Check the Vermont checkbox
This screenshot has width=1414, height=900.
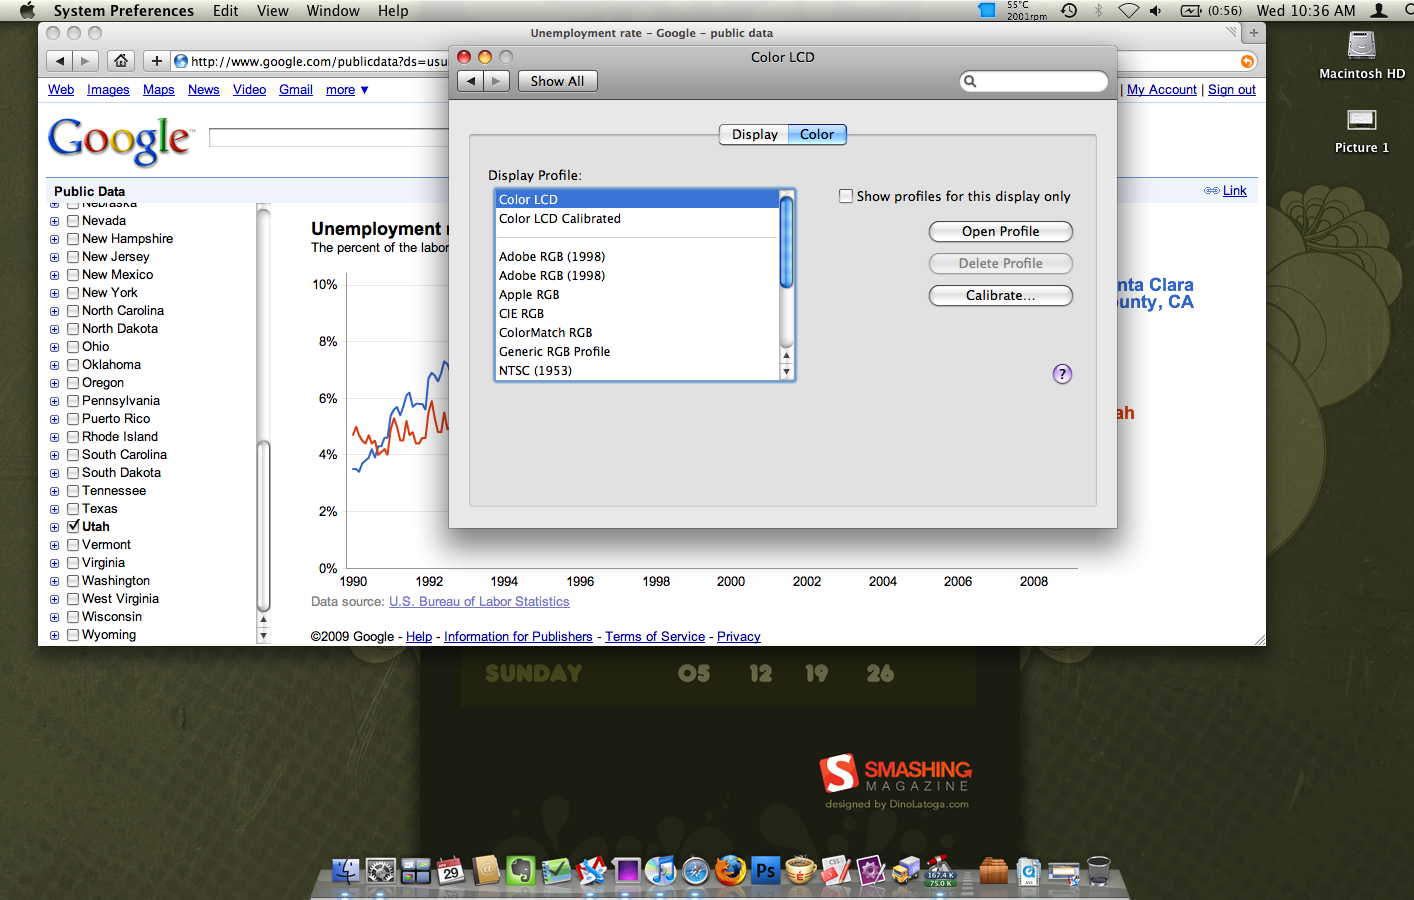pos(73,544)
